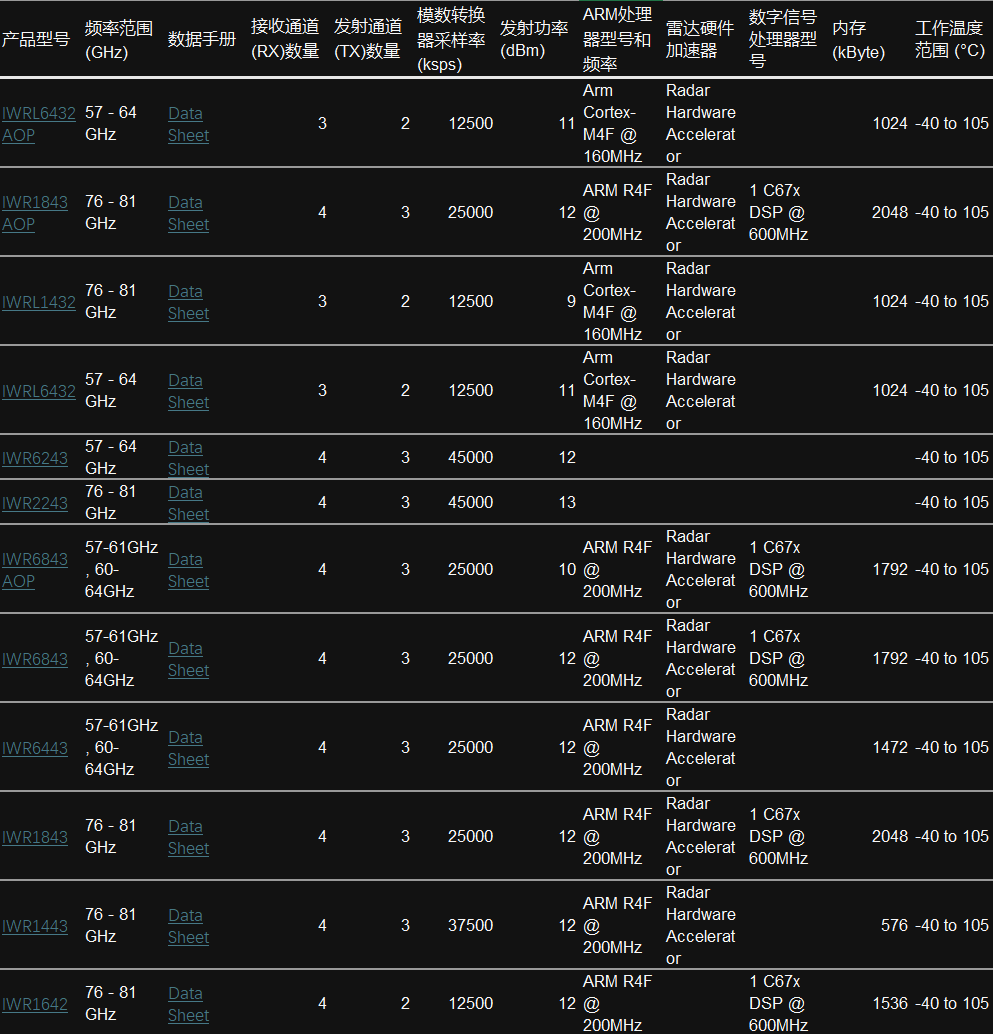The image size is (993, 1034).
Task: Select the 10 dBm power for IWR6843 AOP
Action: click(x=567, y=570)
